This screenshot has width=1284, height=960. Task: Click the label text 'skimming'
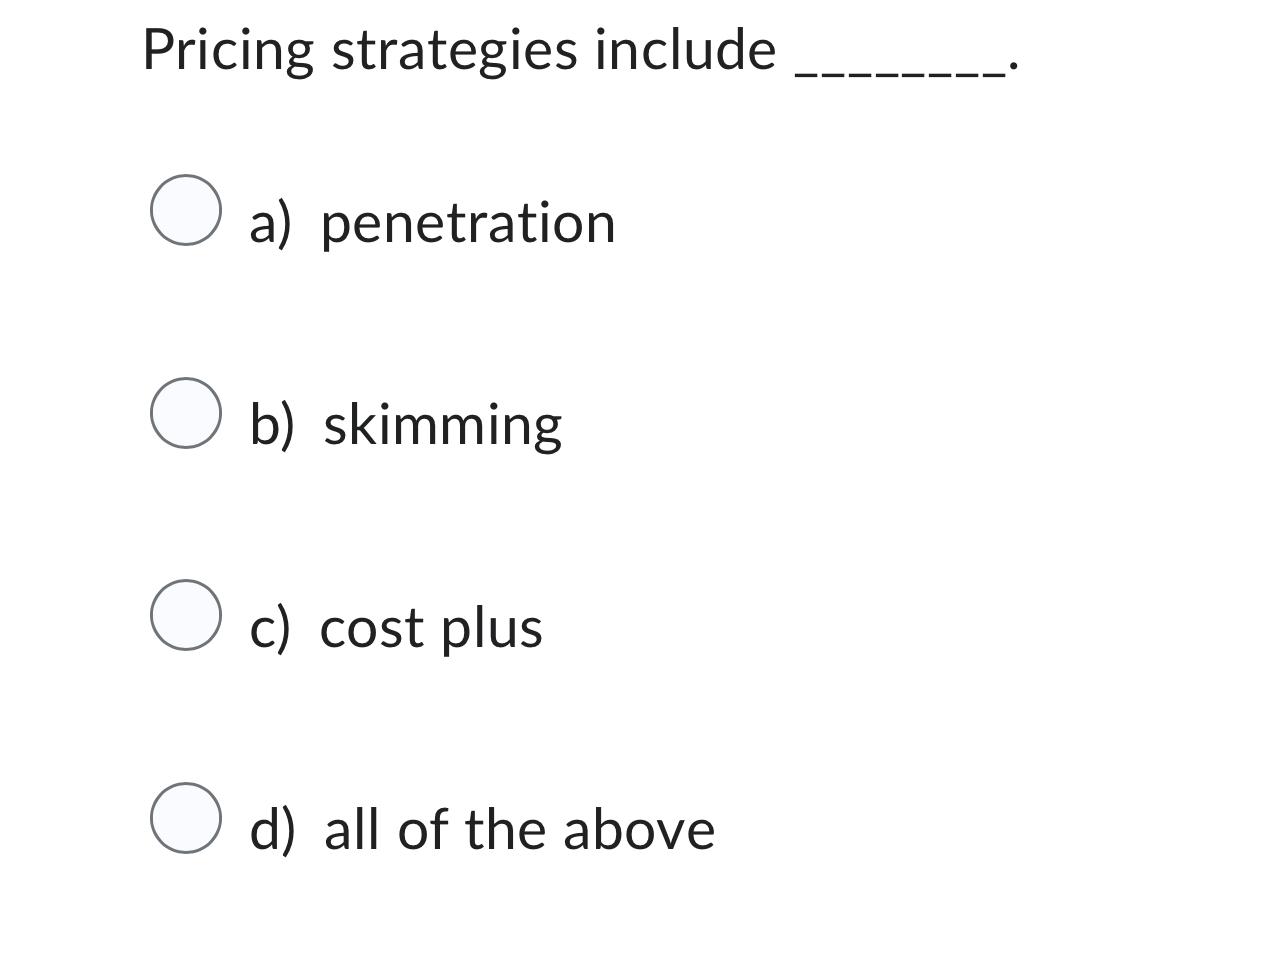[x=441, y=424]
